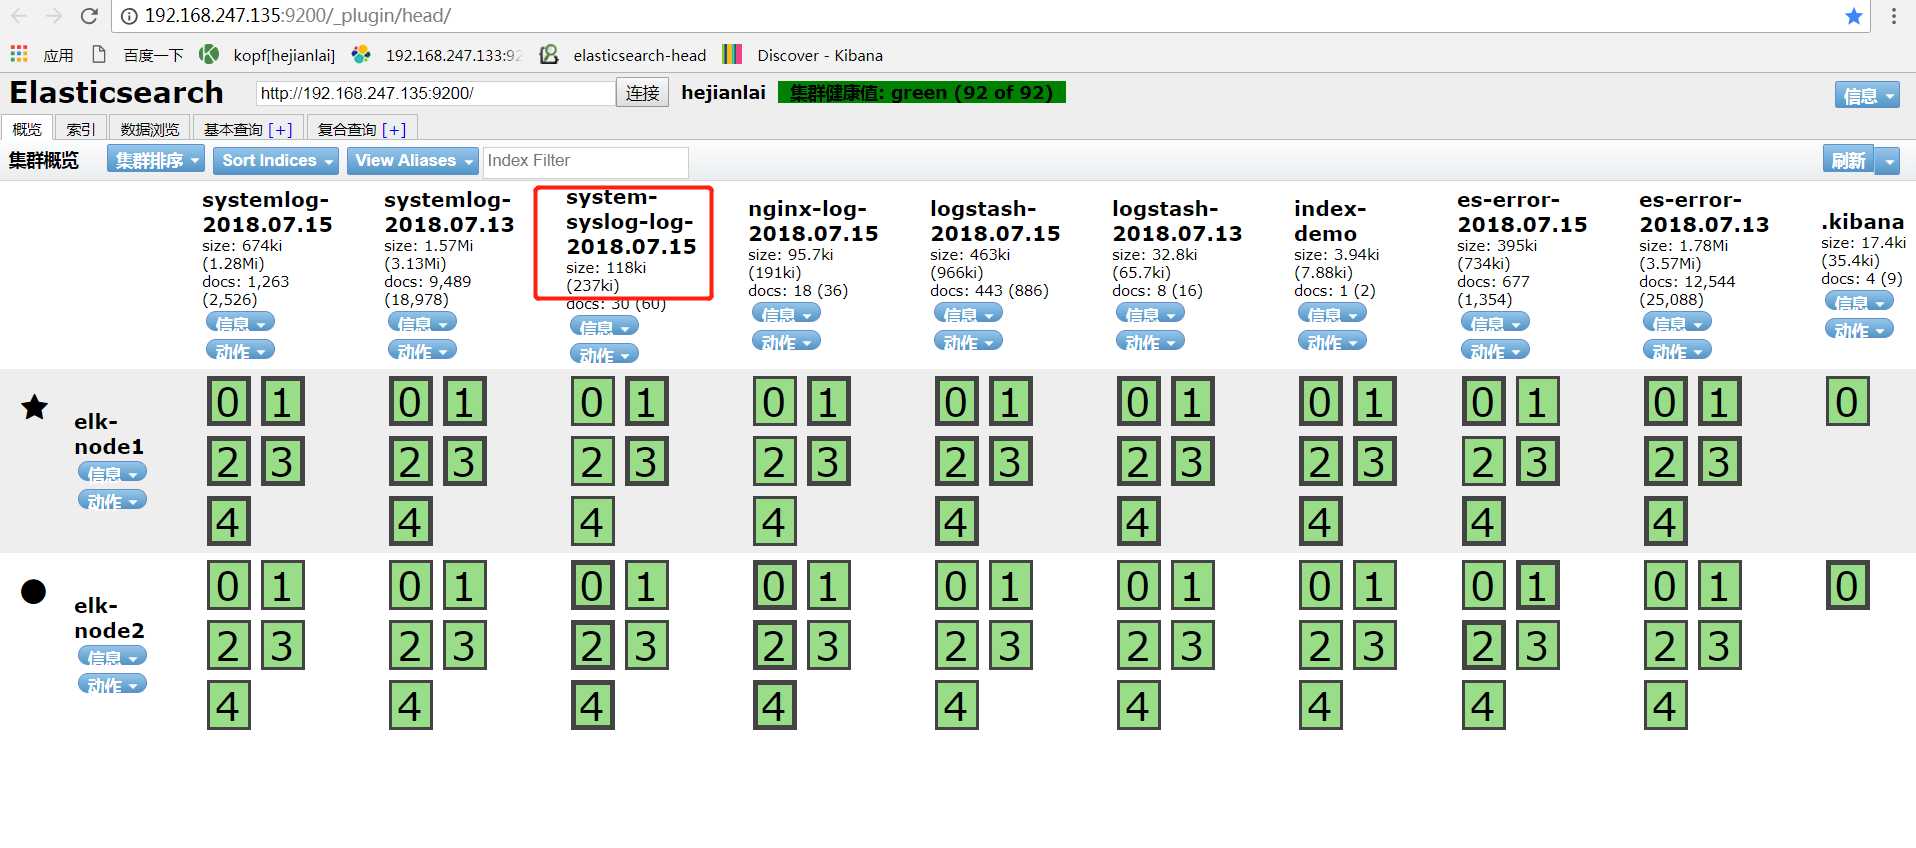Image resolution: width=1916 pixels, height=848 pixels.
Task: Click the es-error-2018.07.15 index title
Action: tap(1522, 212)
